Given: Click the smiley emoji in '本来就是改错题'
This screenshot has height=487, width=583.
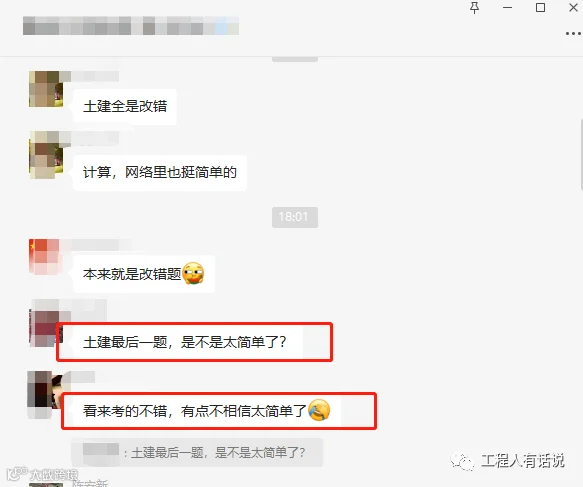Looking at the screenshot, I should pos(193,274).
